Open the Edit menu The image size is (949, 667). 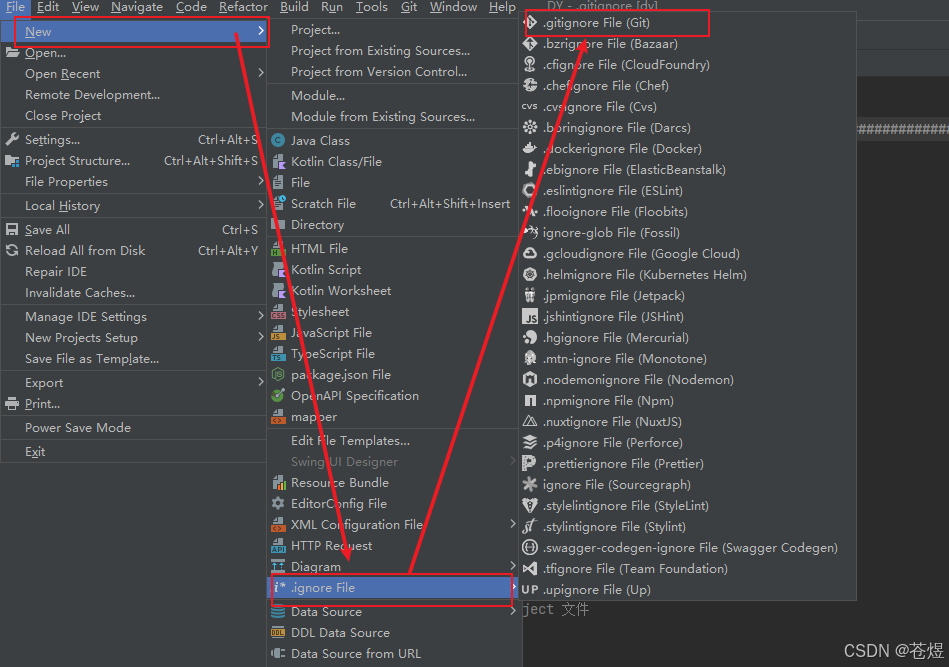48,7
